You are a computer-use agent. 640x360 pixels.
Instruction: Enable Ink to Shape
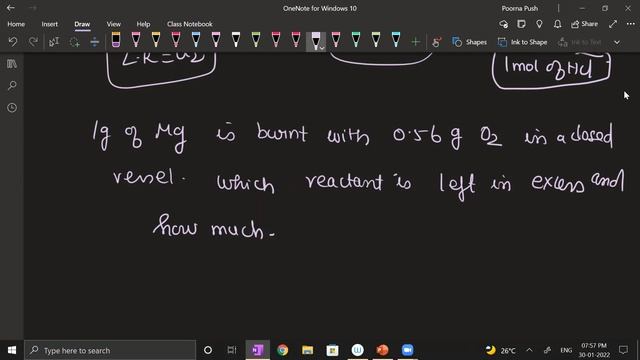coord(522,42)
